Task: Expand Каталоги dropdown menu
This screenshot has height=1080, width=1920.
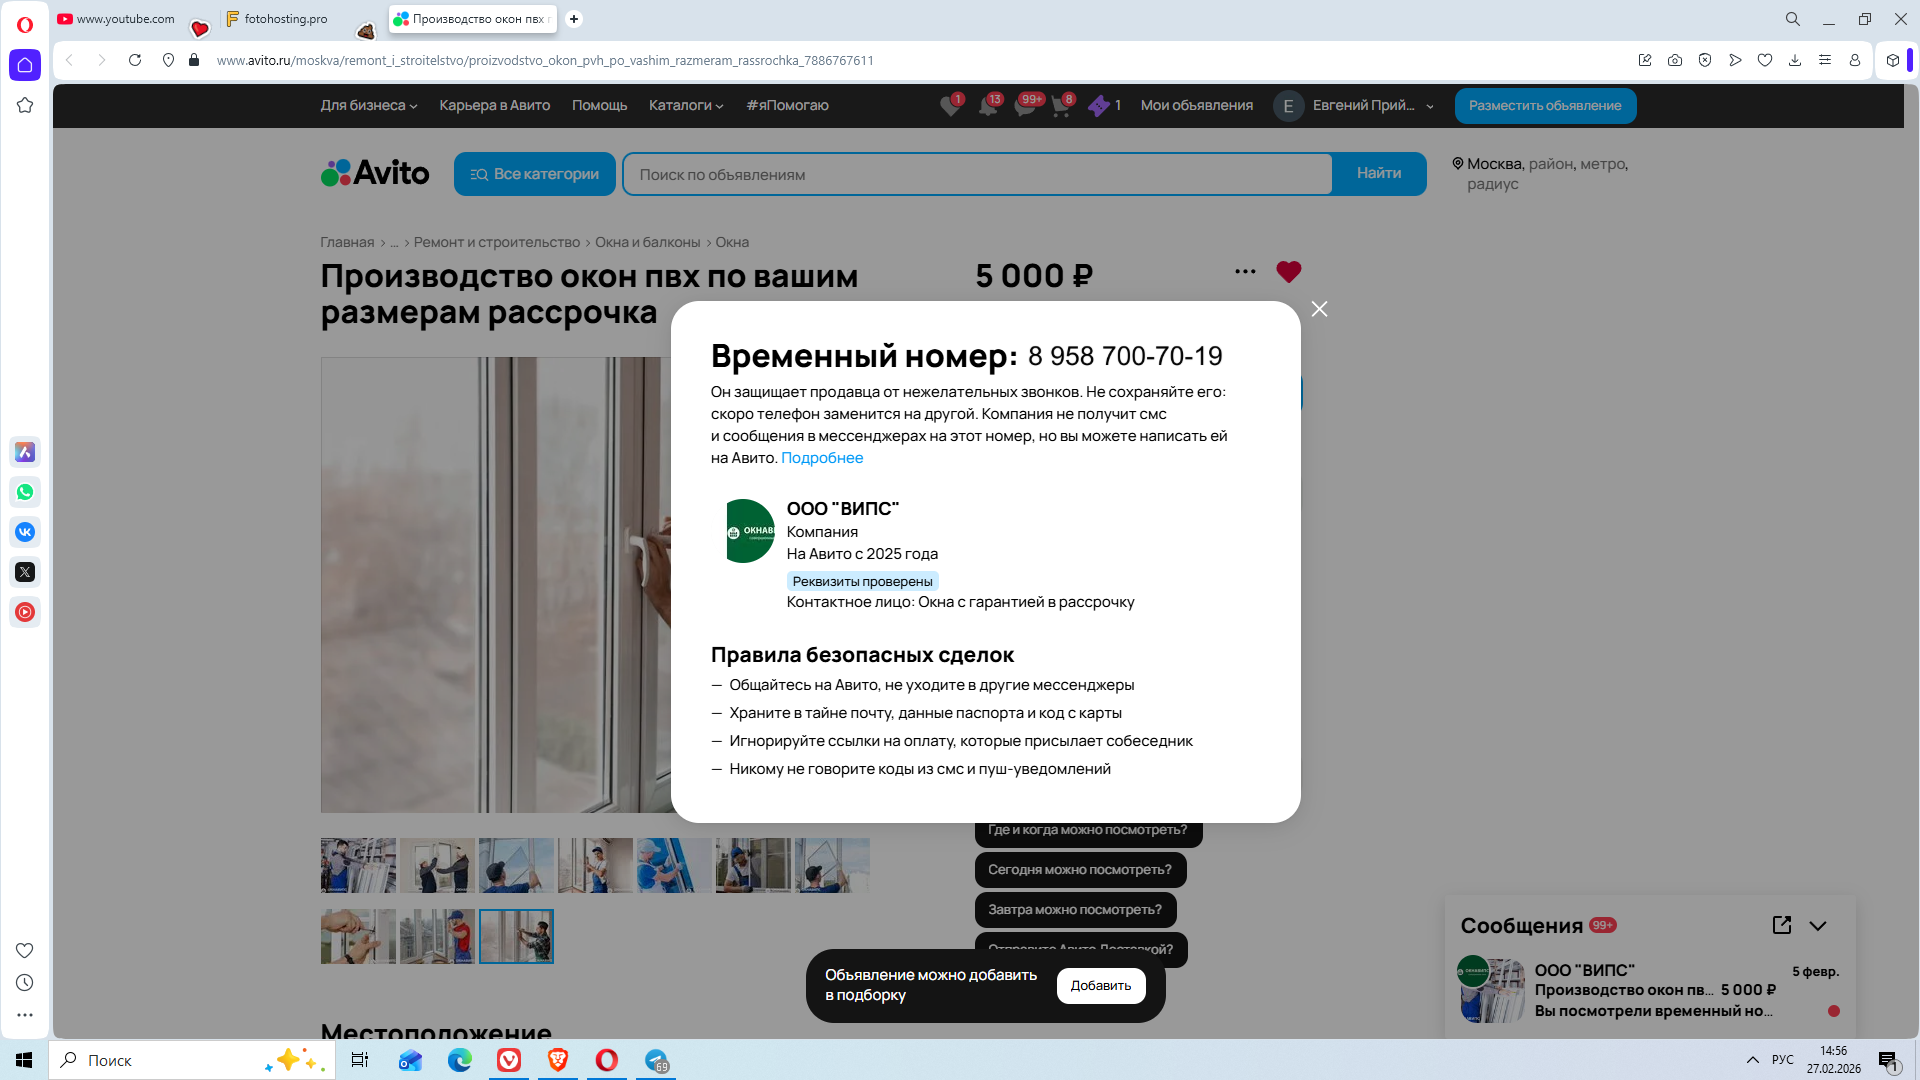Action: coord(685,105)
